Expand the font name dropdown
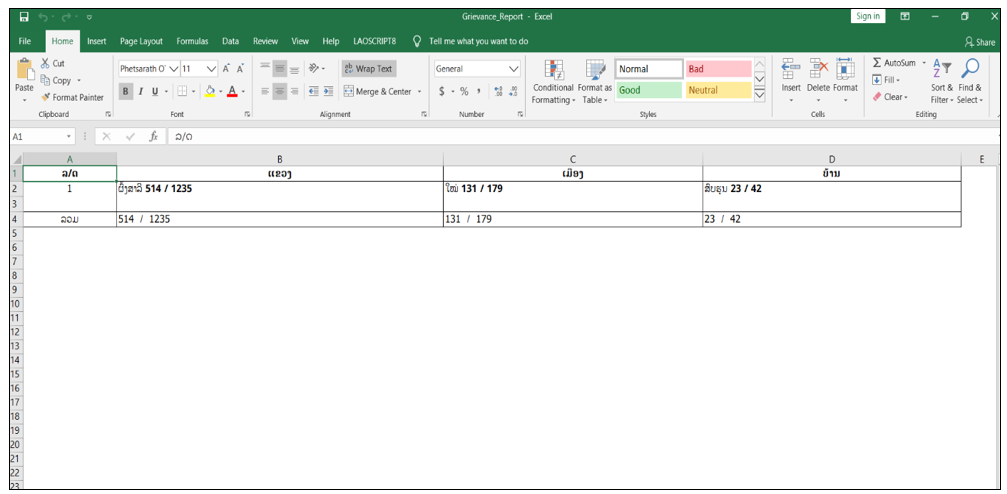 [x=174, y=69]
